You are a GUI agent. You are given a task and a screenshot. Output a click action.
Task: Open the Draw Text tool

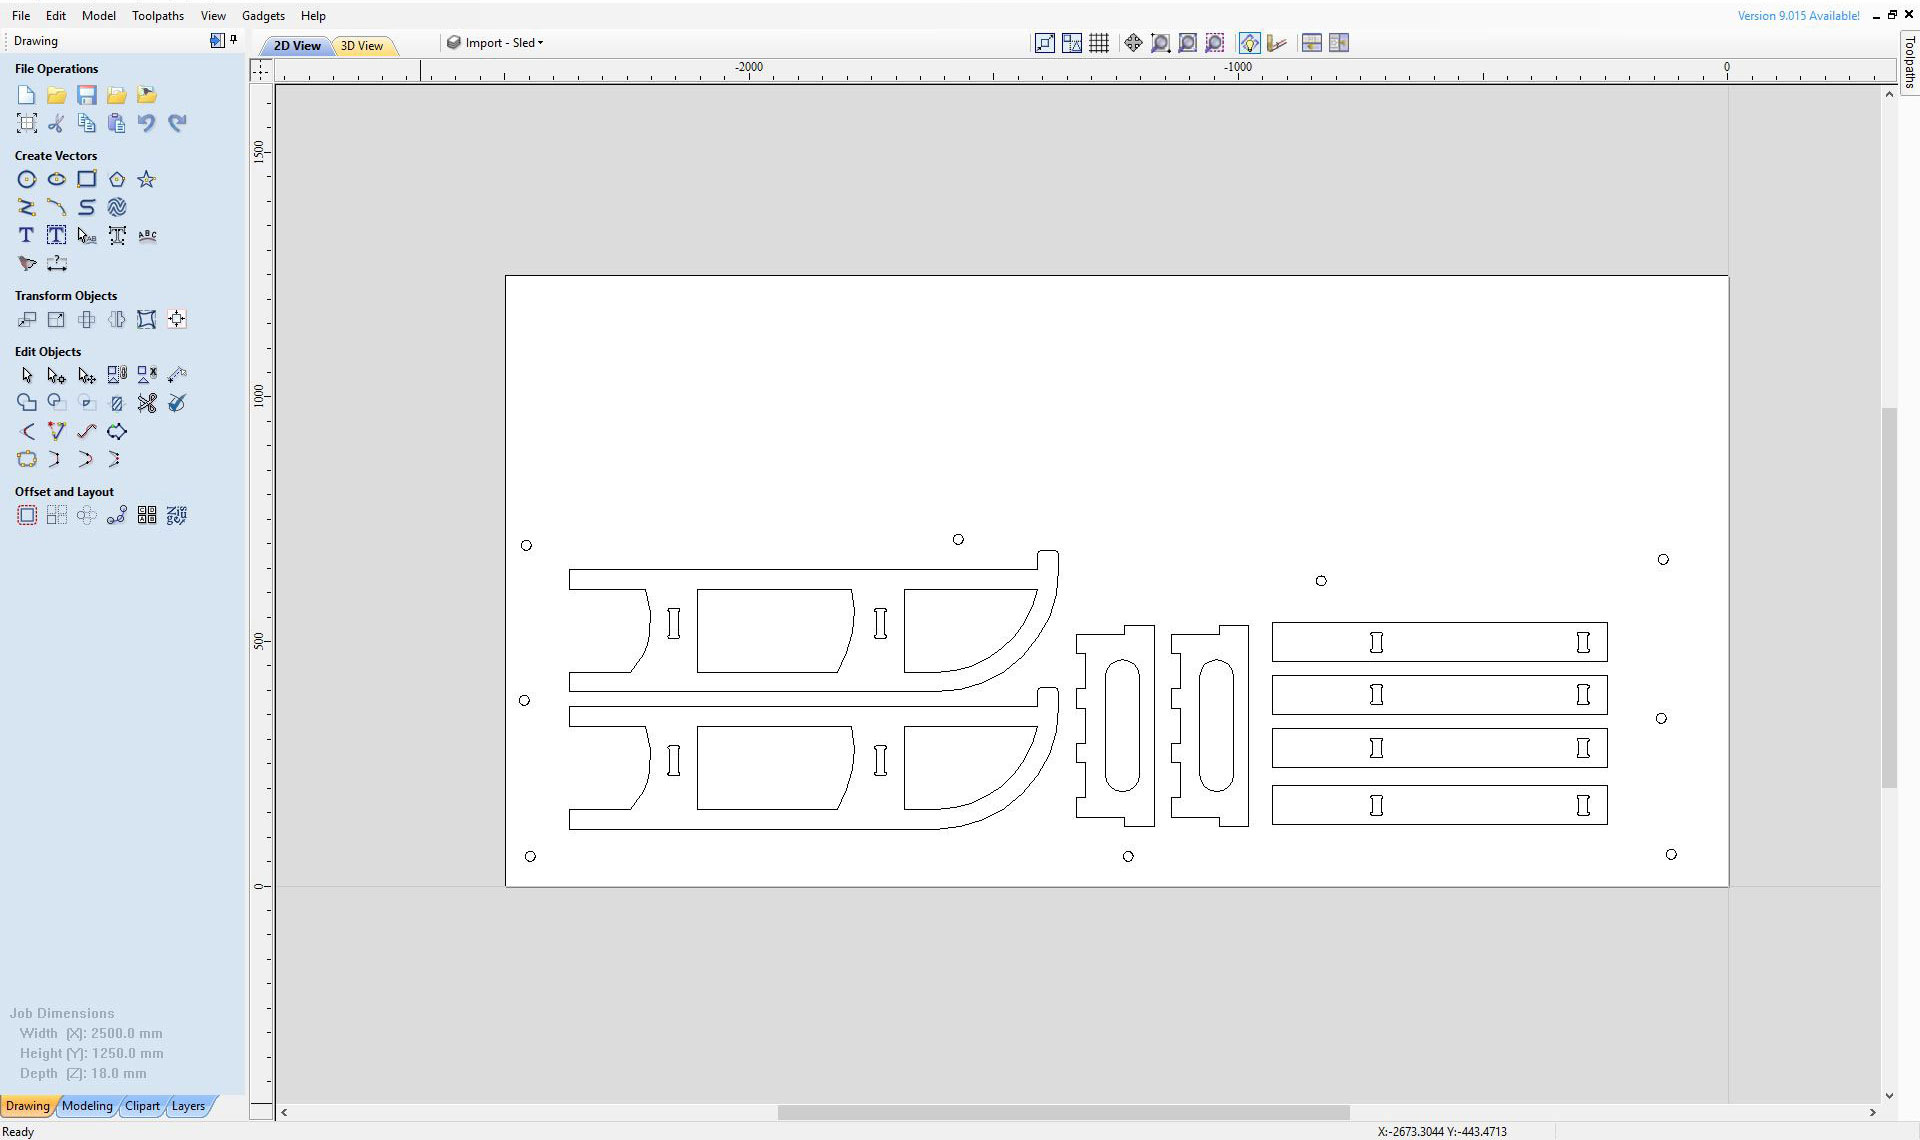point(27,235)
